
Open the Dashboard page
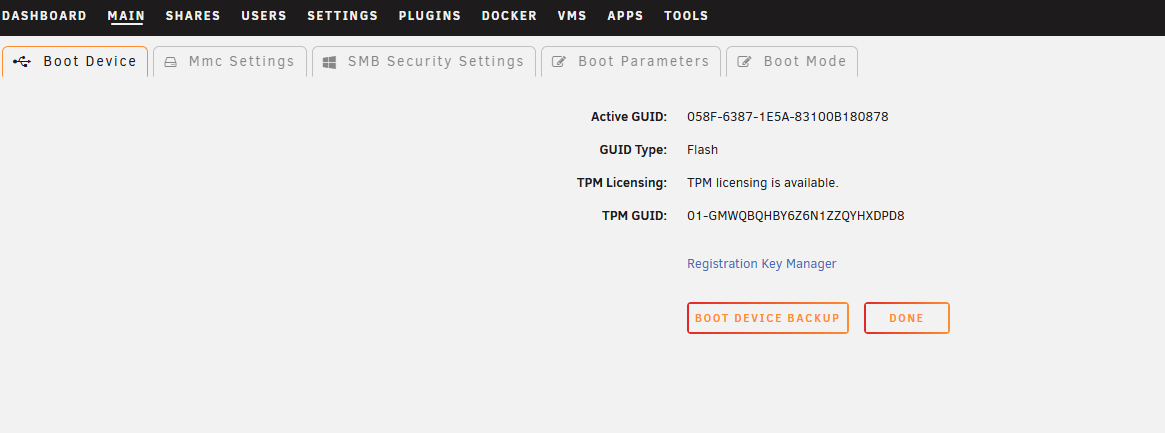click(x=45, y=16)
